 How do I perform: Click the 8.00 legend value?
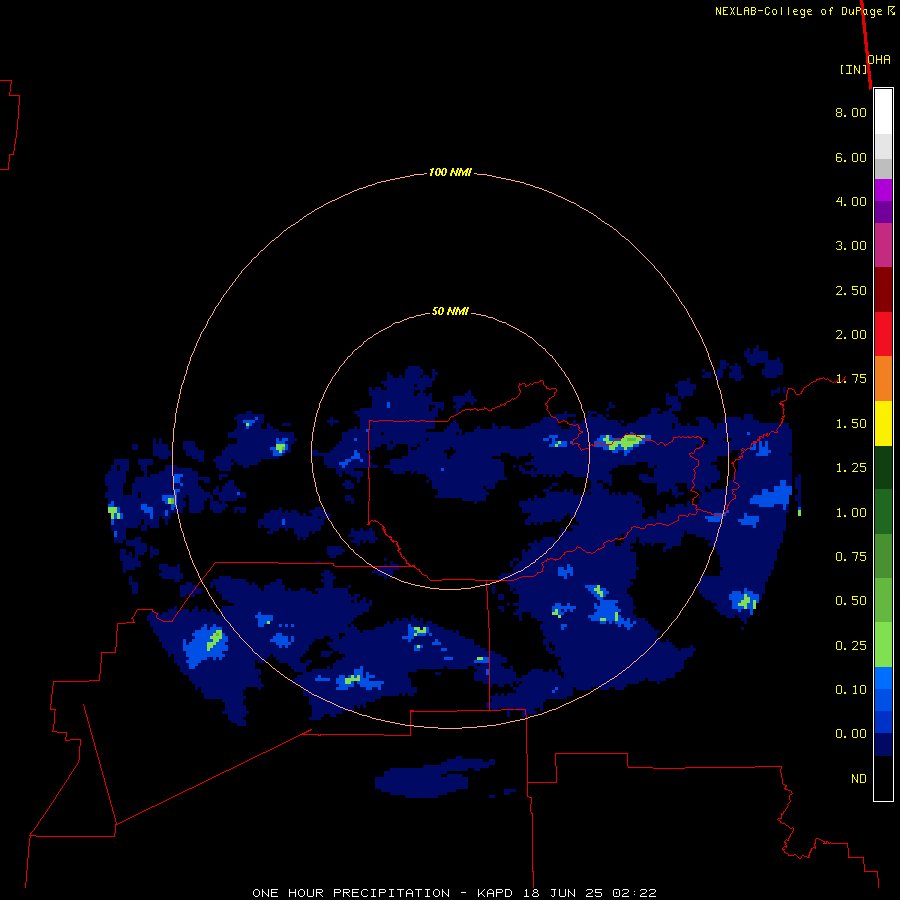851,112
